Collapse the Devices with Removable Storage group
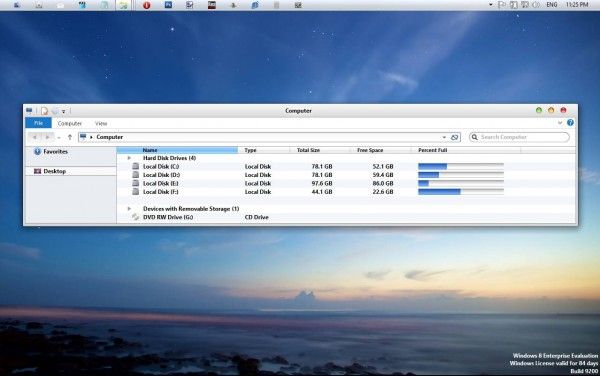The width and height of the screenshot is (600, 376). coord(129,208)
